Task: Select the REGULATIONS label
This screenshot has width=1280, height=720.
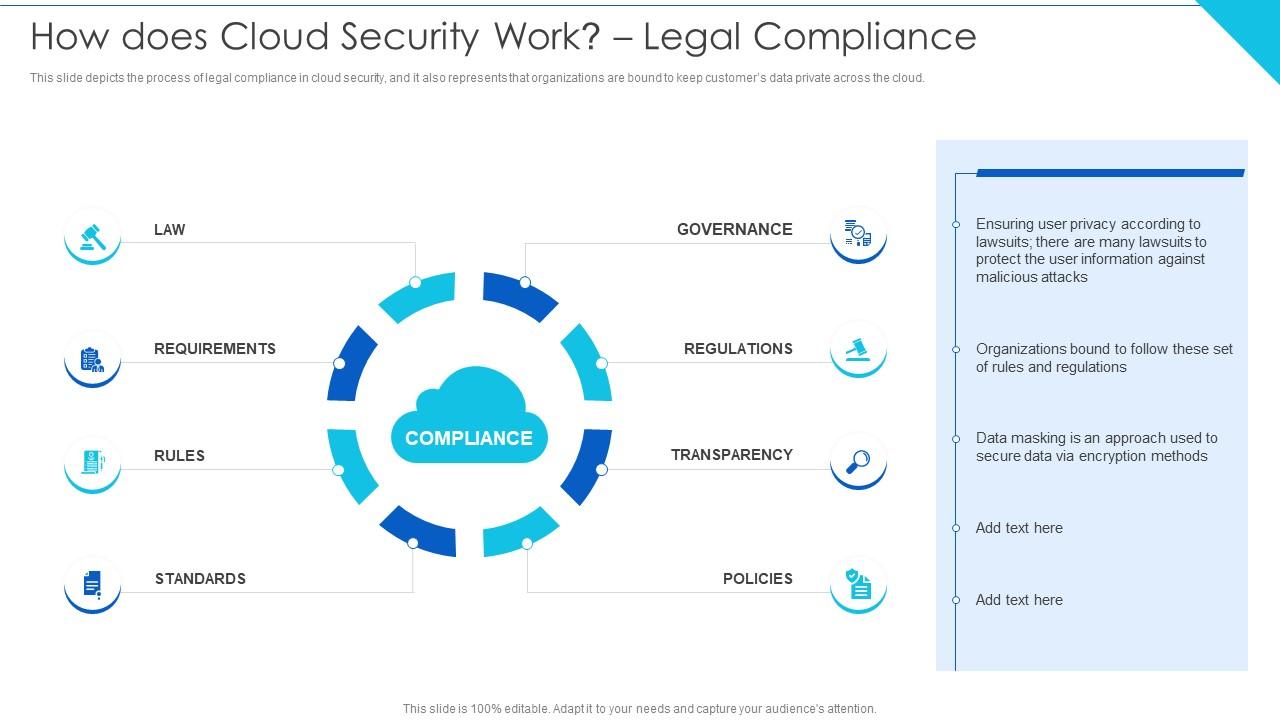Action: point(736,349)
